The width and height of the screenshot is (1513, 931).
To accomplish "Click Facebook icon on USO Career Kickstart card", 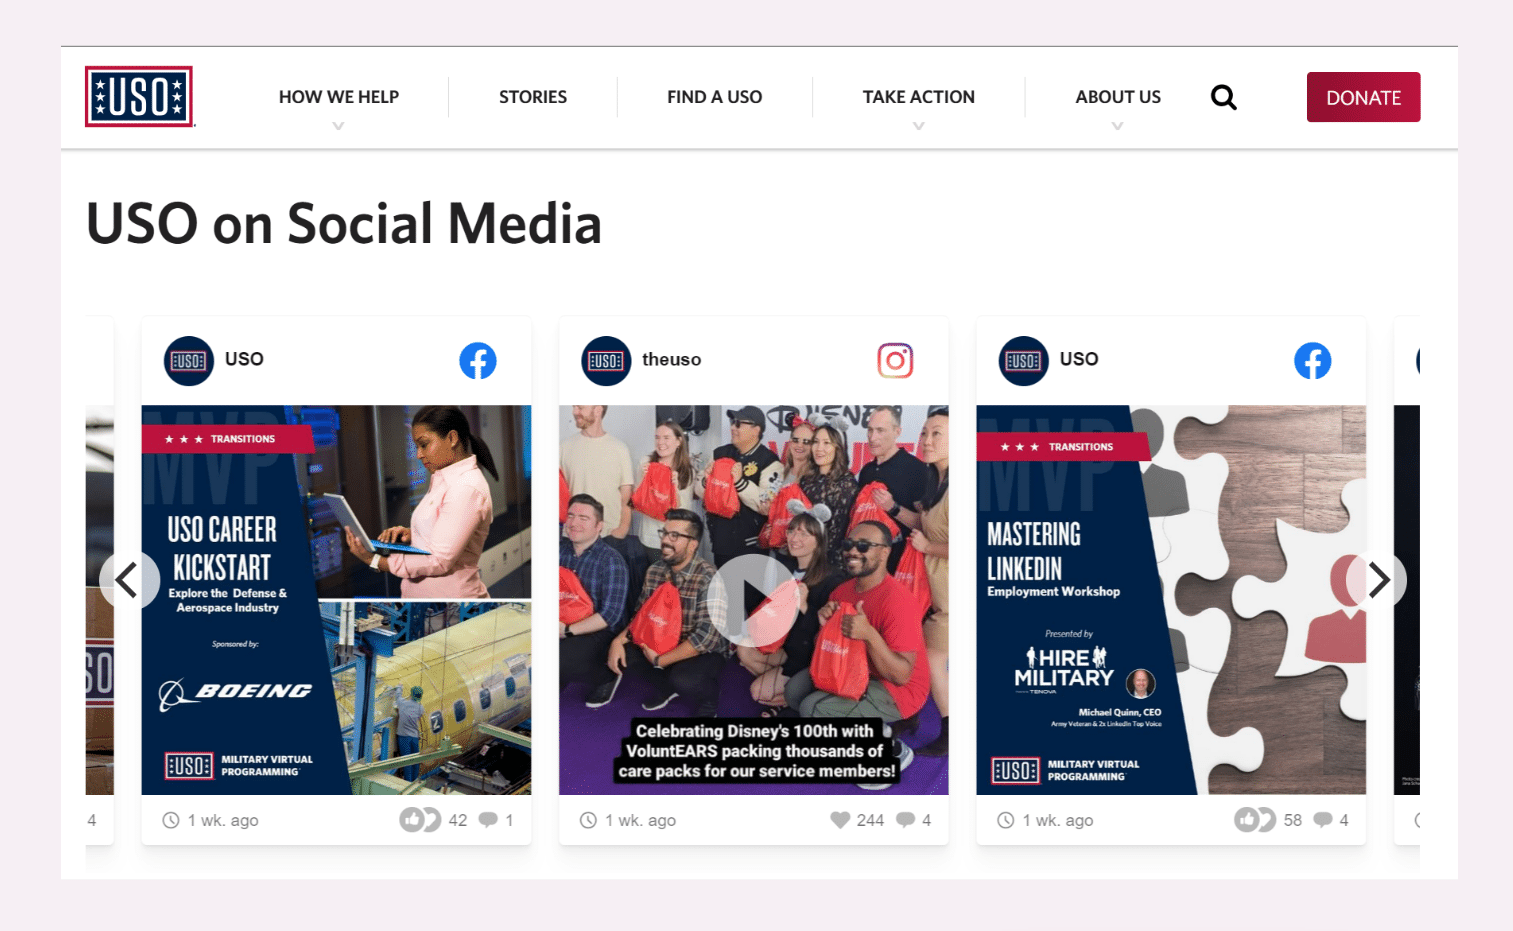I will click(x=478, y=360).
